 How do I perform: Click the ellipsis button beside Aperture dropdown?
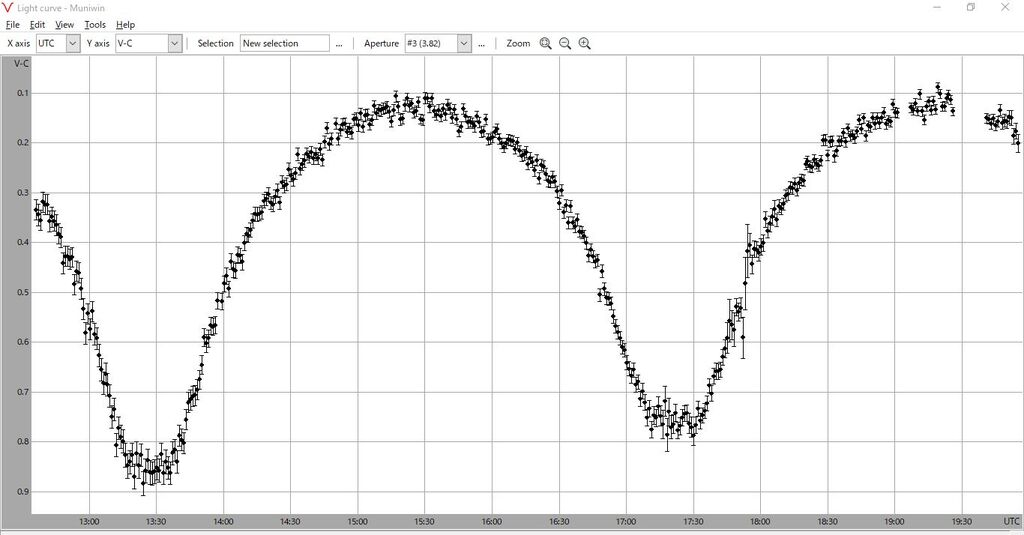pos(481,44)
